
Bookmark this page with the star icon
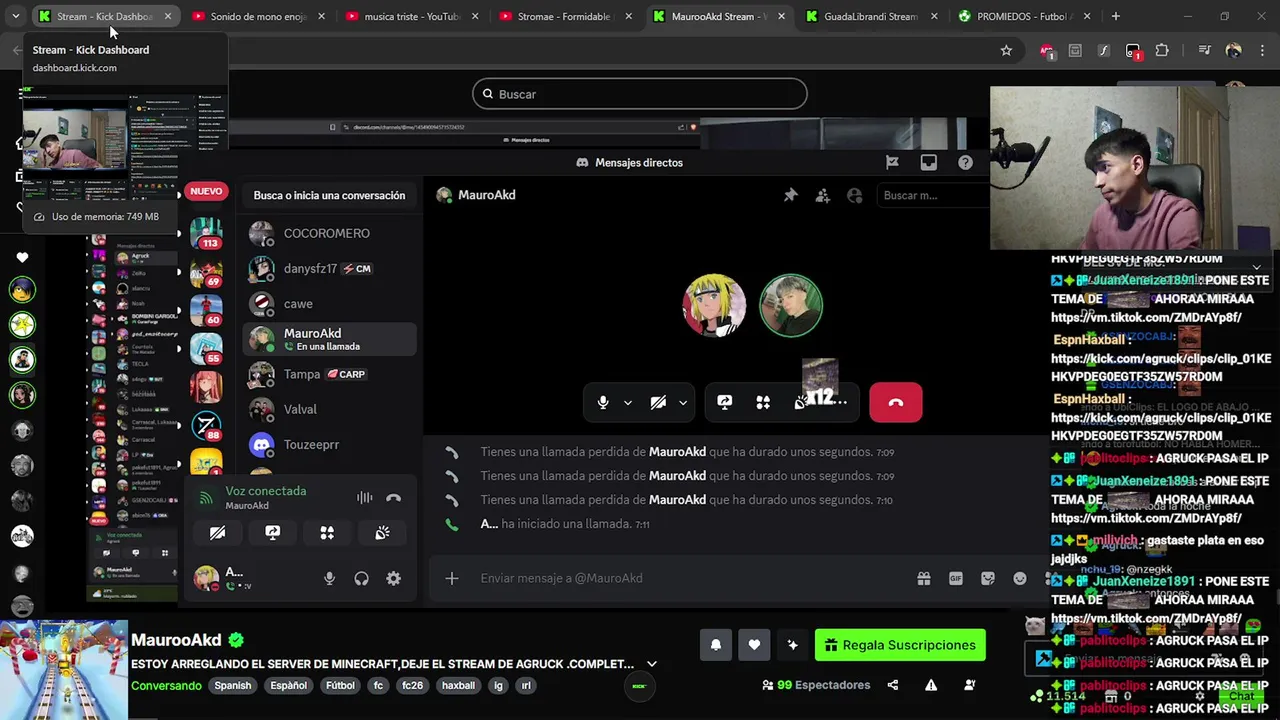point(1006,51)
